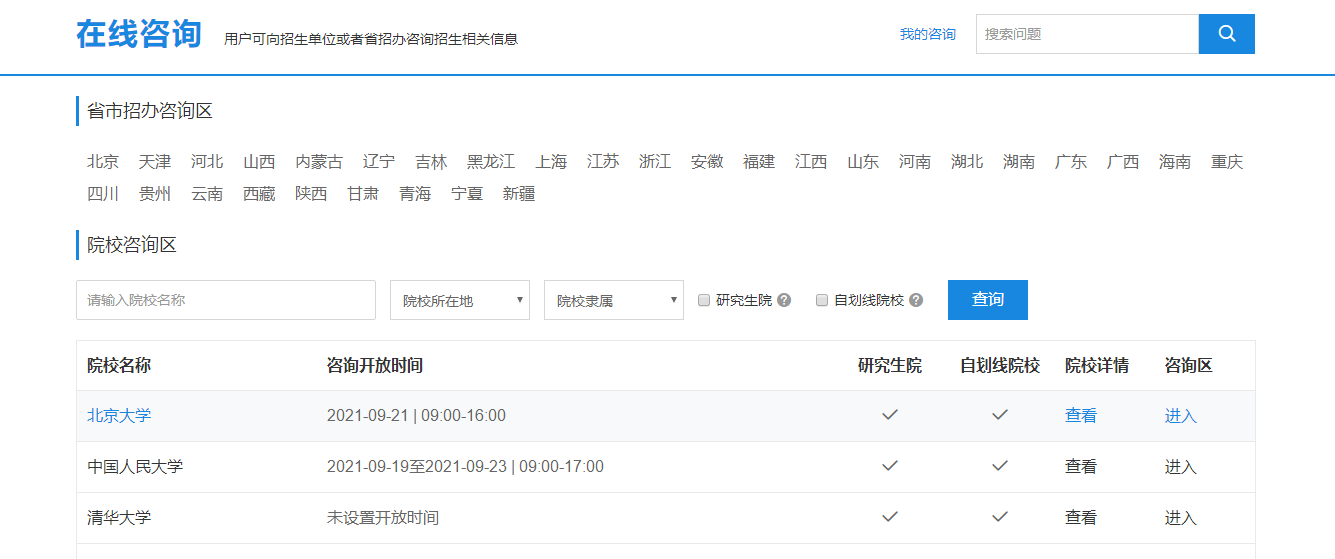Select 上海 province link

(x=551, y=162)
